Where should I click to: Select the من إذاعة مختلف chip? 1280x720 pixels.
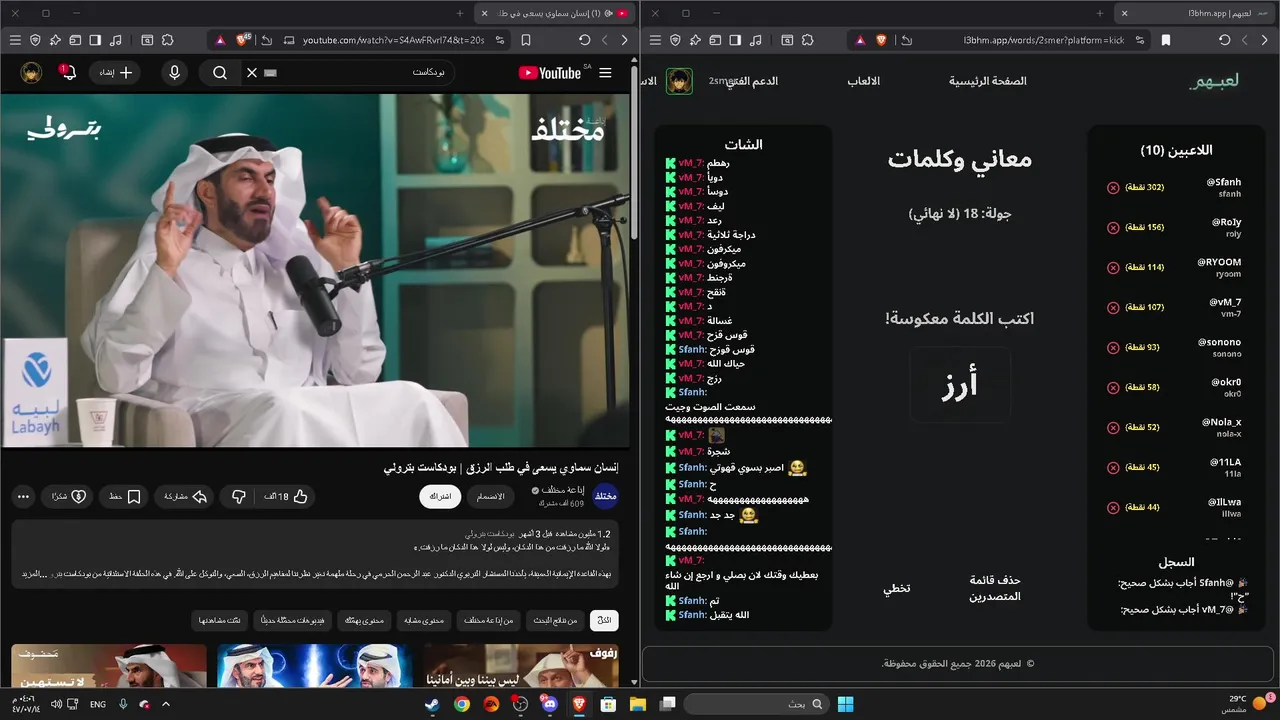point(490,621)
